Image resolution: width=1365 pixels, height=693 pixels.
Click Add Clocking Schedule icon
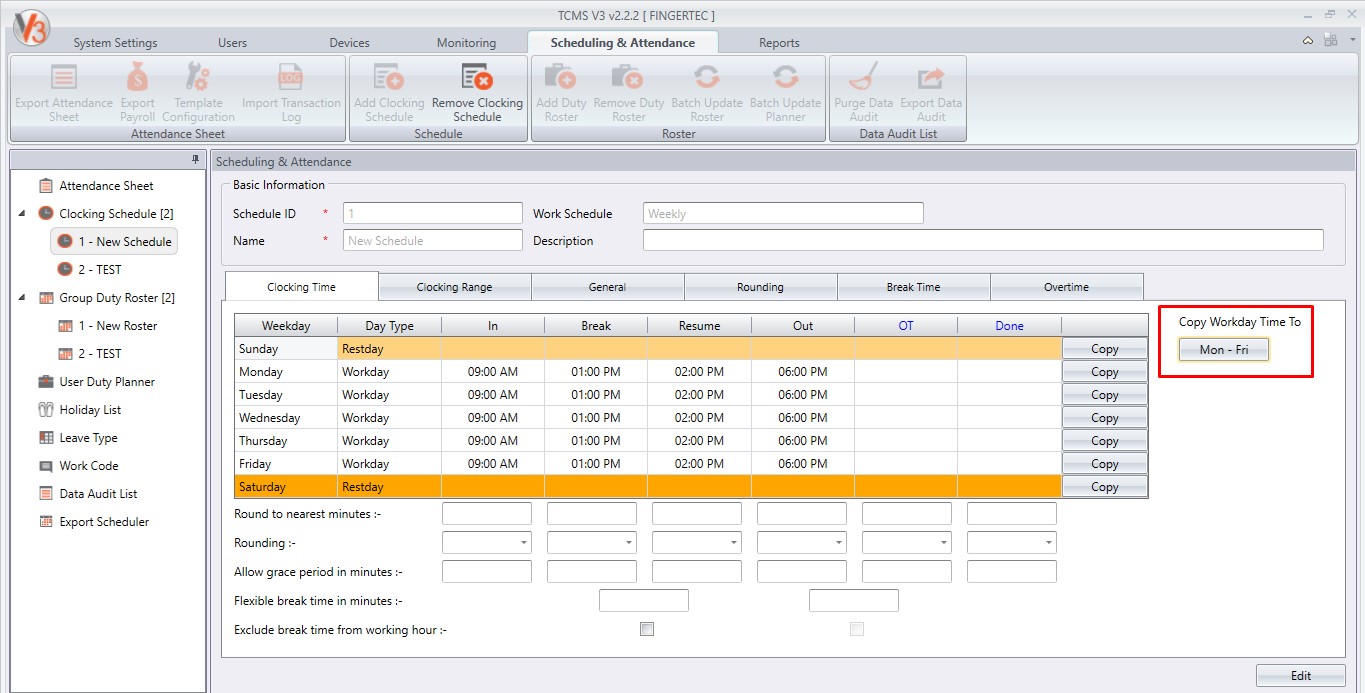[x=389, y=78]
